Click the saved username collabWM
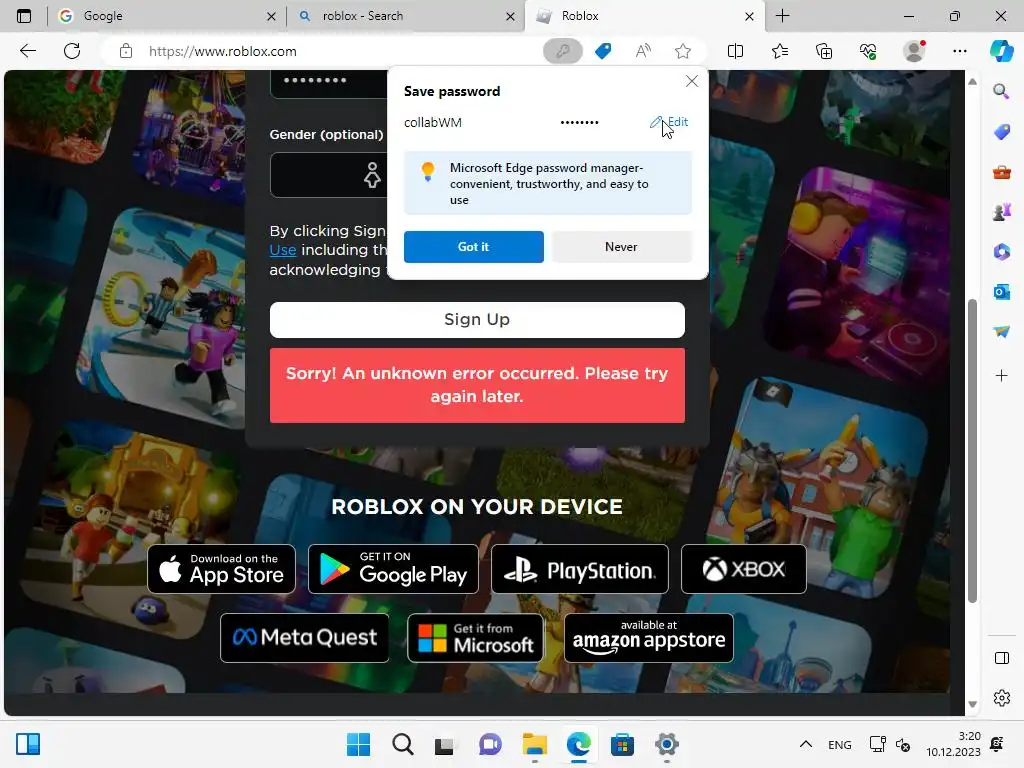The width and height of the screenshot is (1024, 768). pos(433,122)
